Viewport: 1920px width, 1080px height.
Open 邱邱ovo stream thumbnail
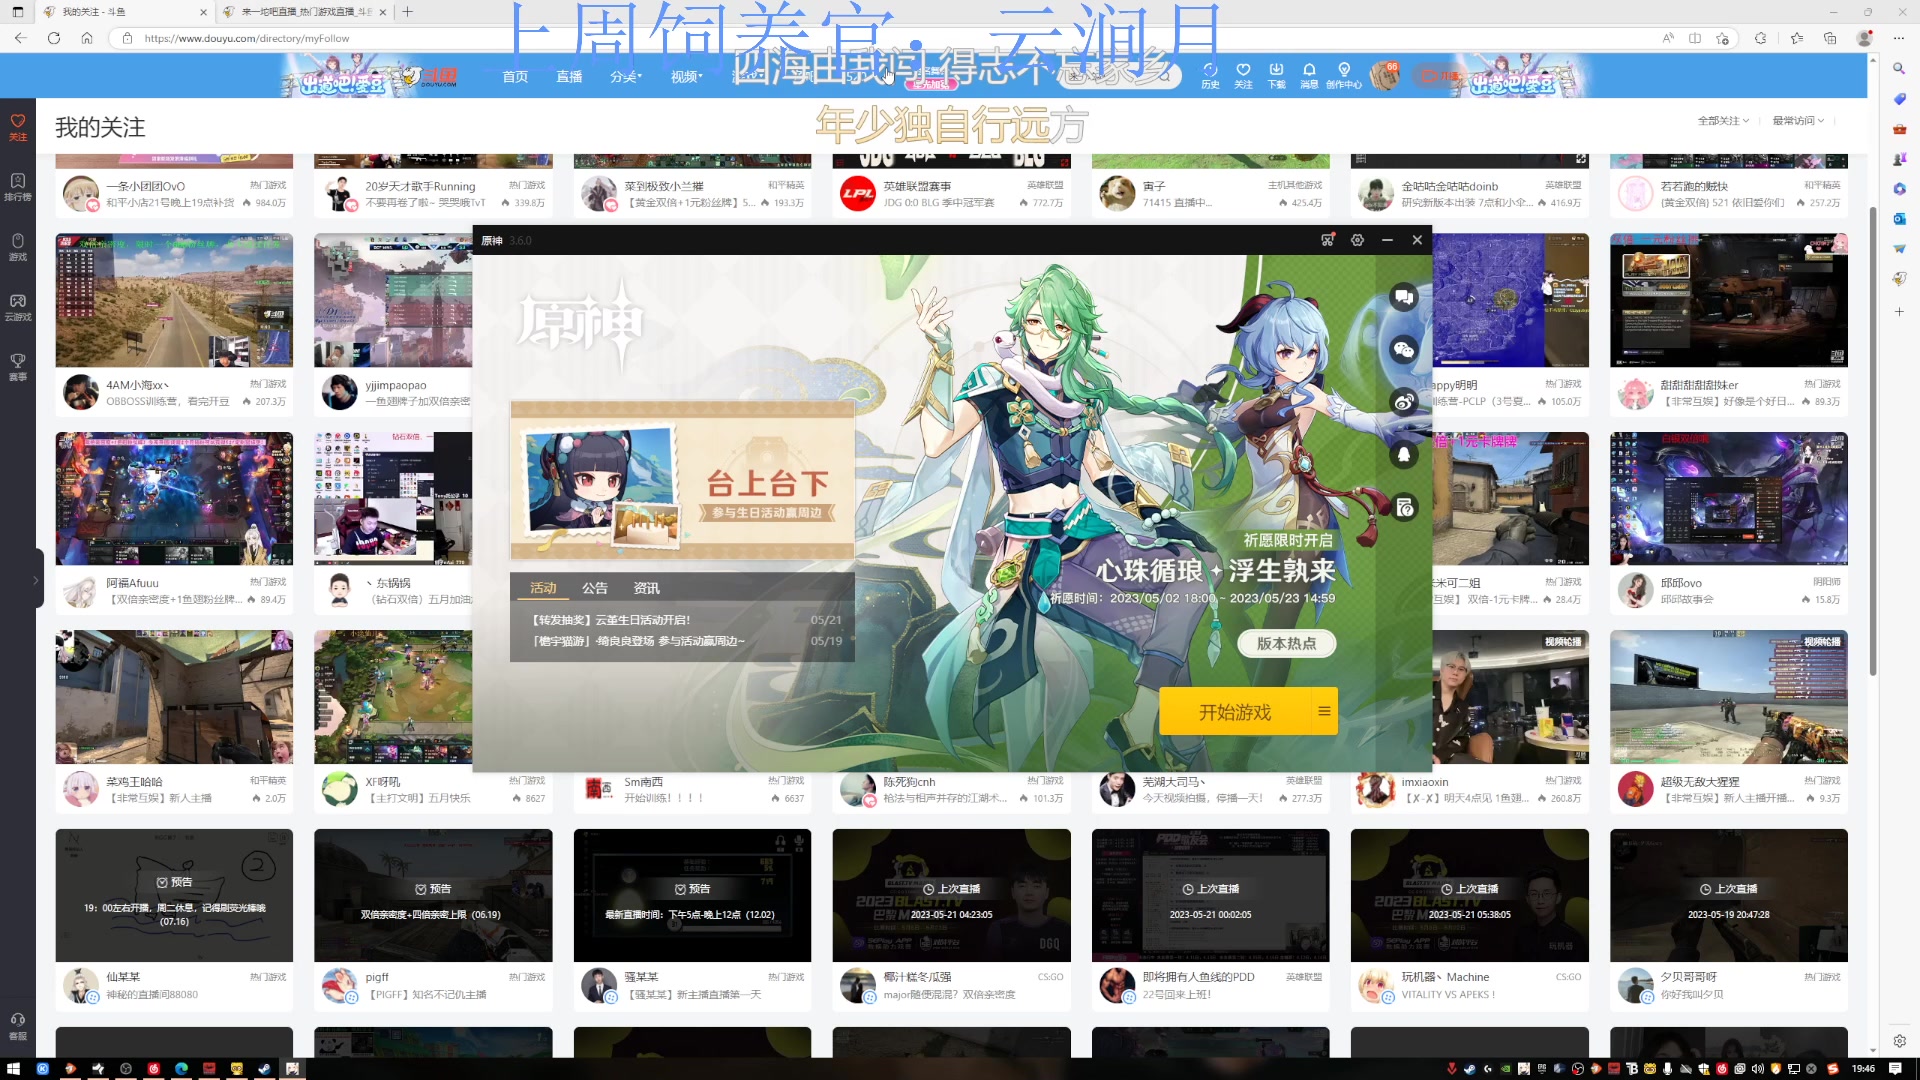point(1728,498)
